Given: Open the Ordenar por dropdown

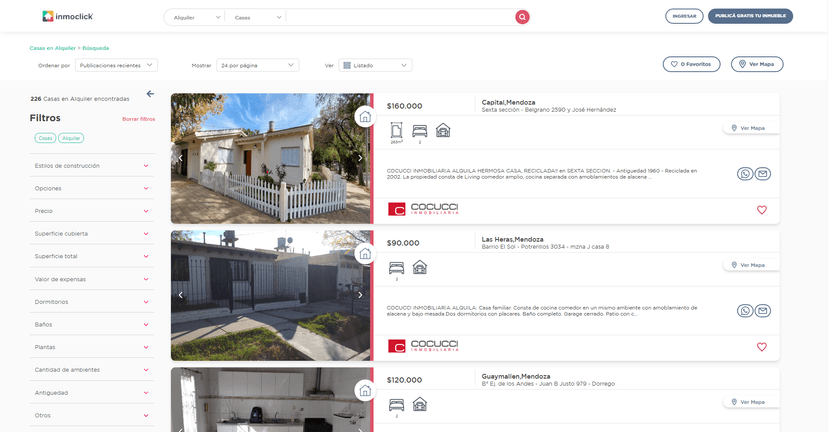Looking at the screenshot, I should click(x=116, y=65).
